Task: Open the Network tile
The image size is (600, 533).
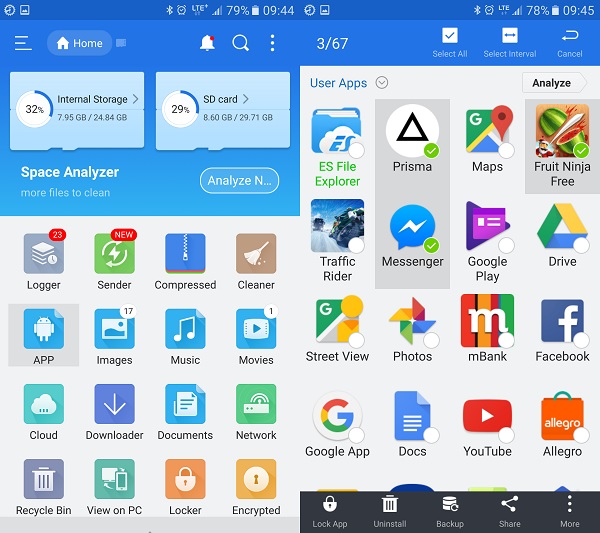Action: [x=256, y=412]
